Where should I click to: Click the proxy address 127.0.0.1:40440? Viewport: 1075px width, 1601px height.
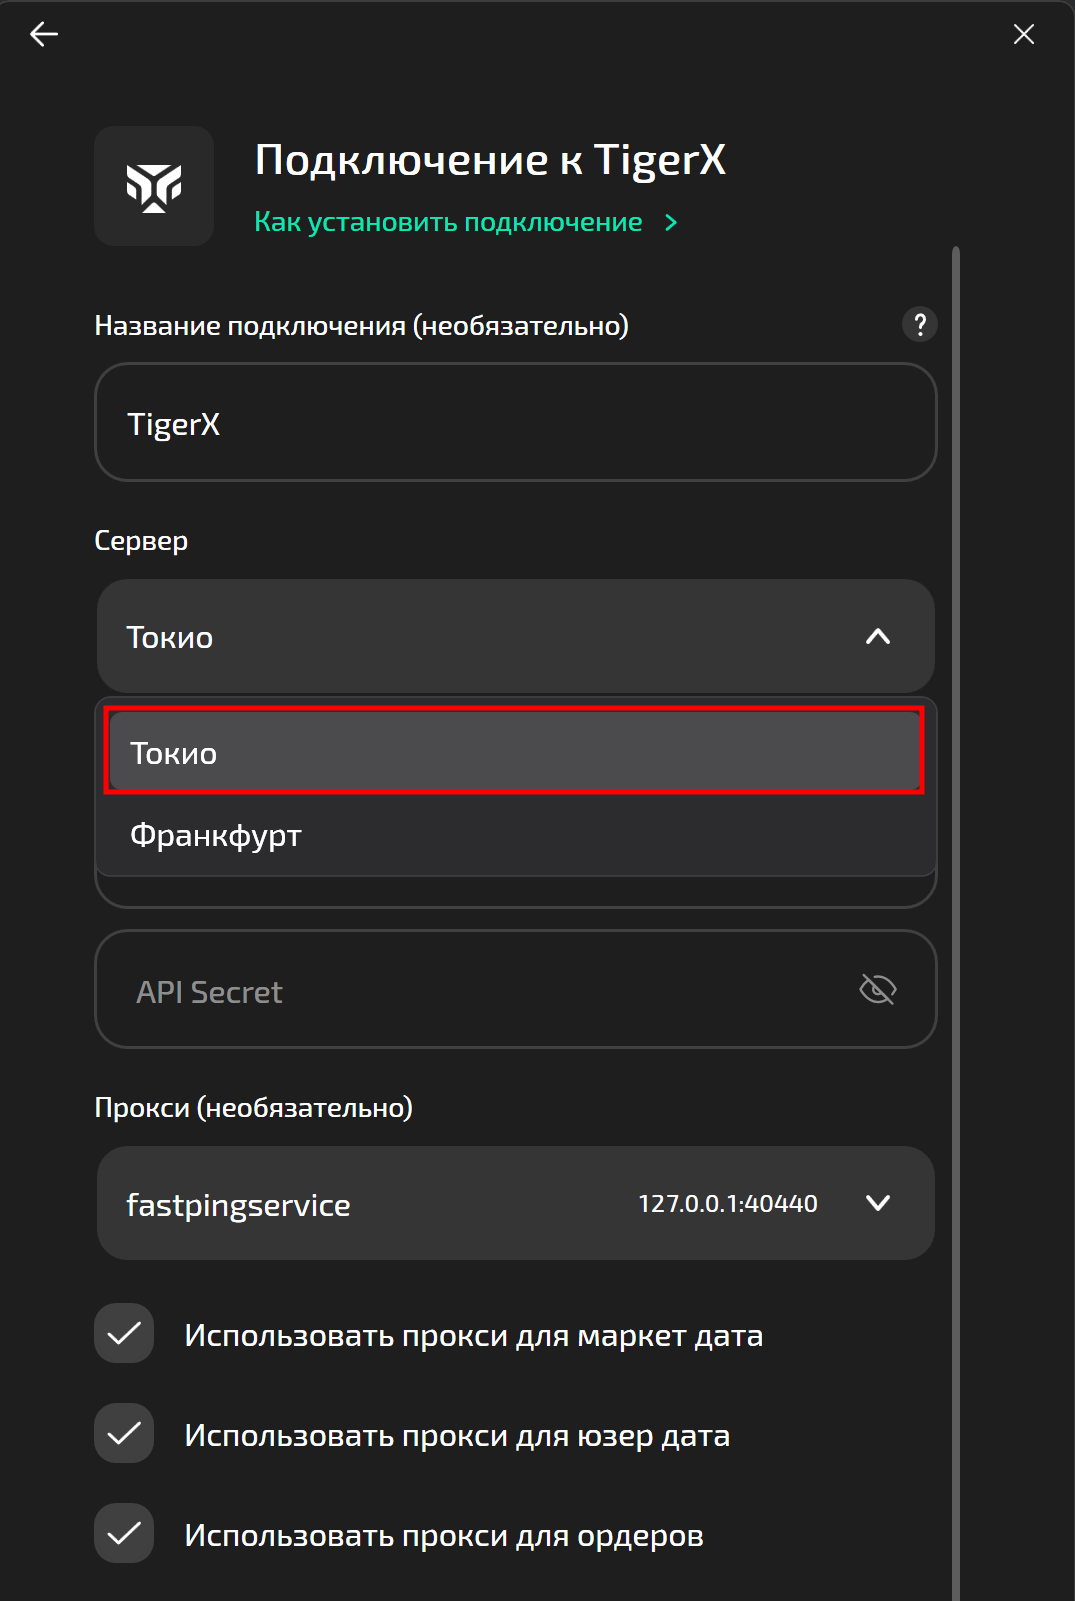pos(727,1204)
